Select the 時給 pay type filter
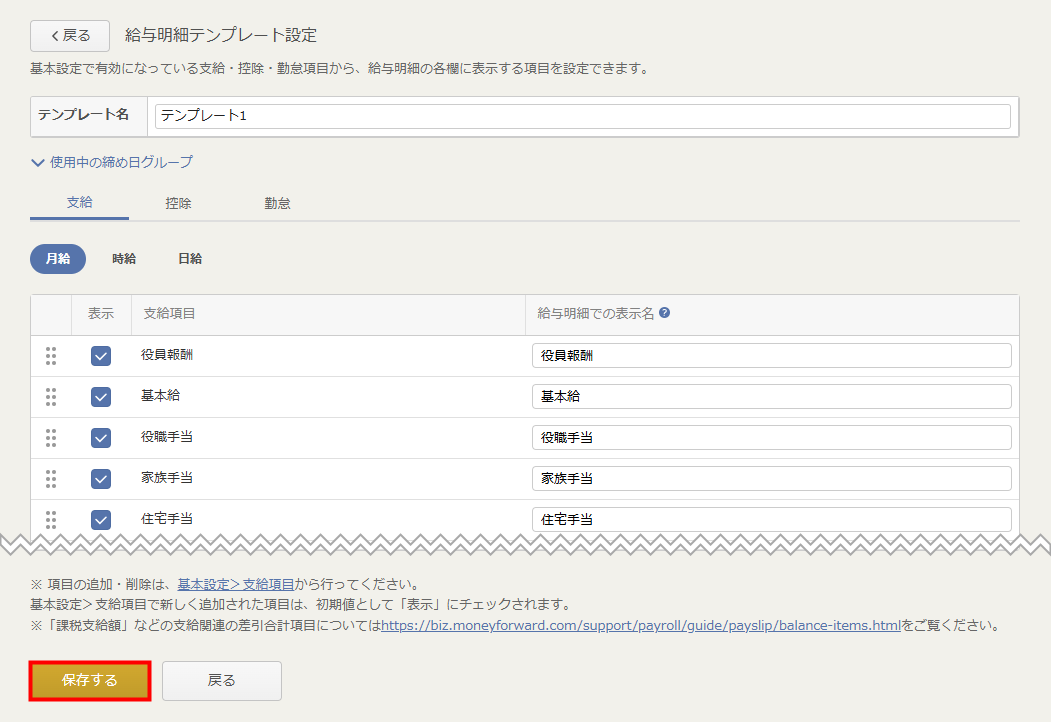Image resolution: width=1051 pixels, height=722 pixels. [x=124, y=259]
